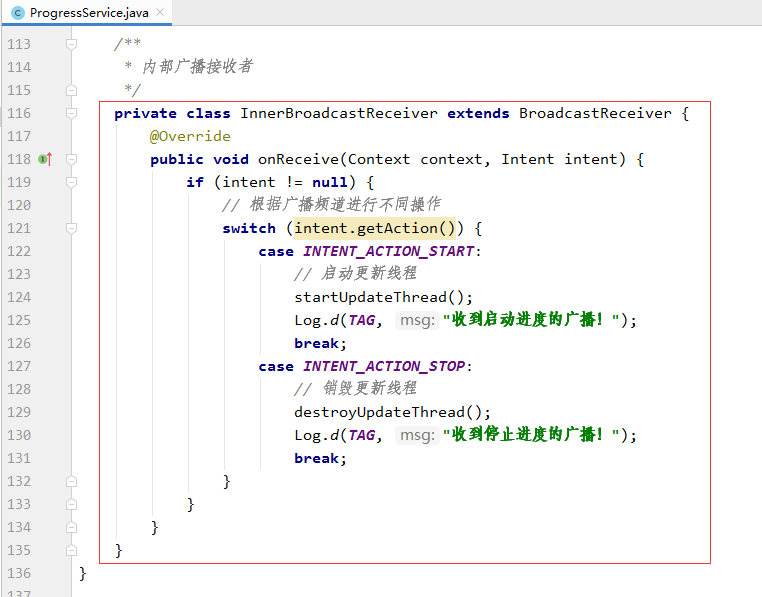This screenshot has height=597, width=762.
Task: Click fold end marker on line 132
Action: [x=71, y=481]
